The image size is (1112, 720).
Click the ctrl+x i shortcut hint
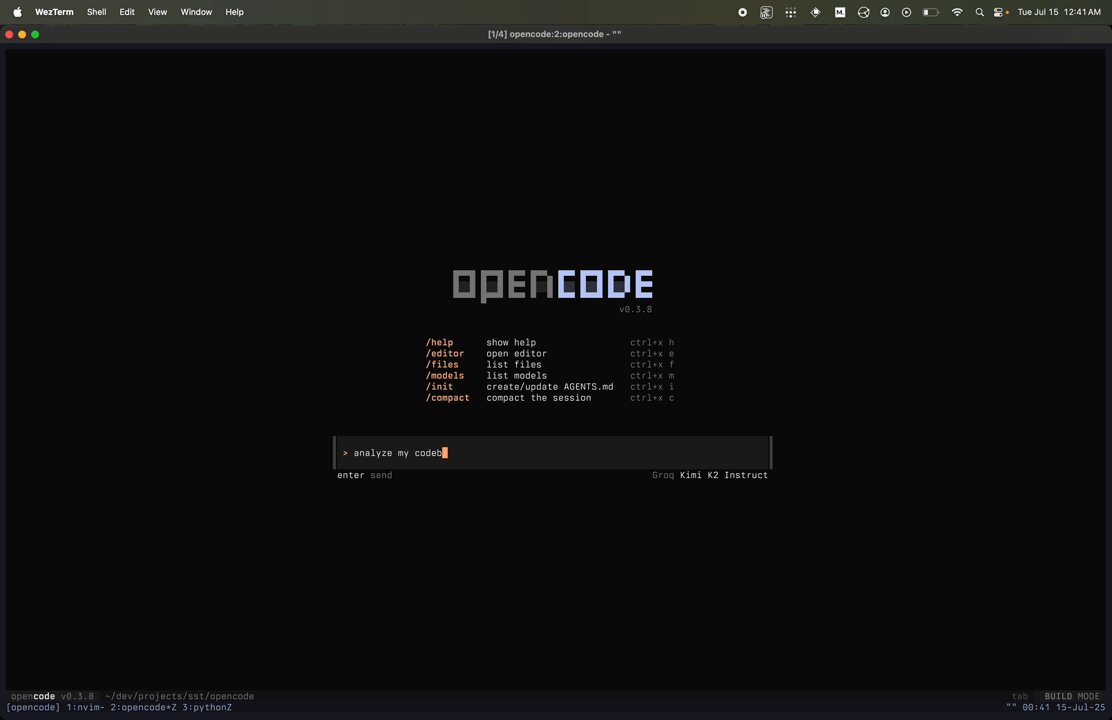click(652, 387)
